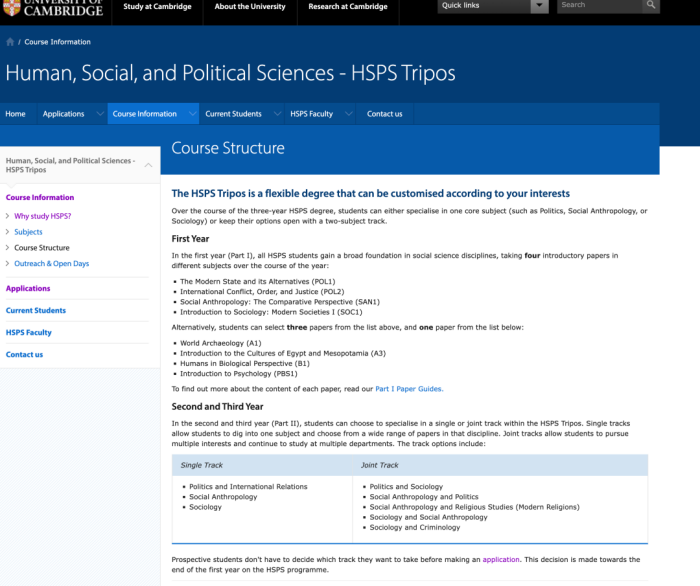Expand the Applications nav chevron
700x586 pixels.
click(100, 114)
